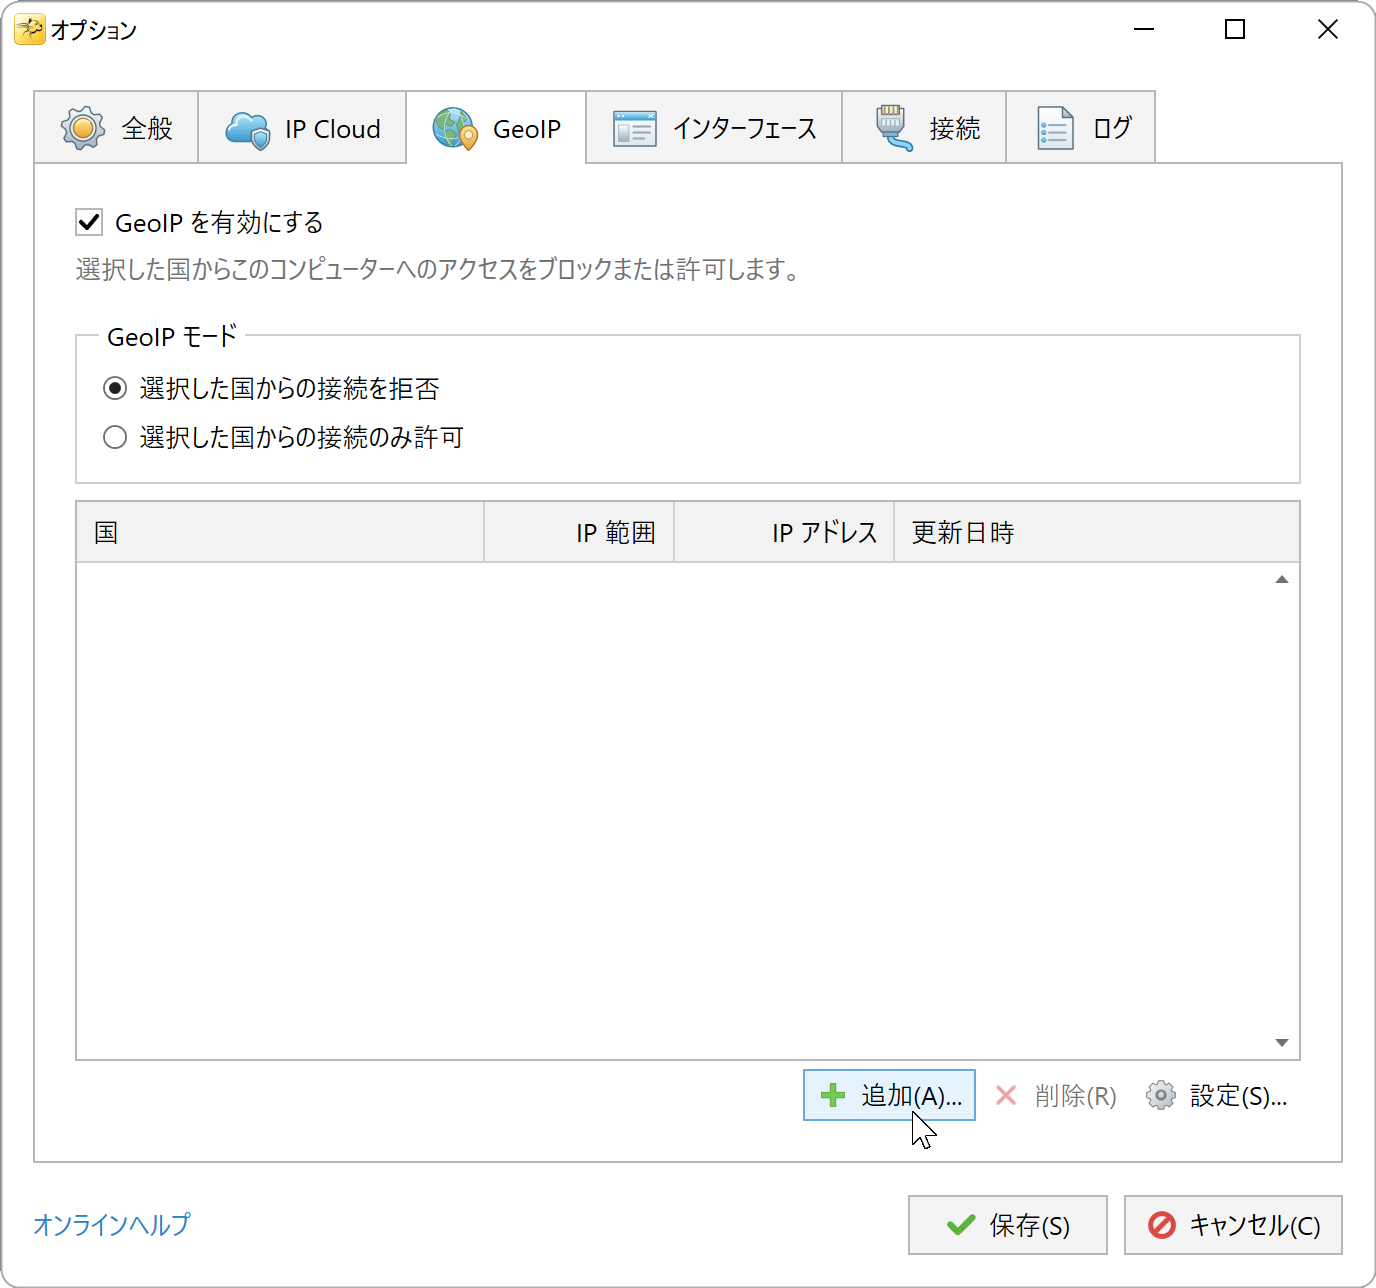1376x1288 pixels.
Task: Click the log document icon
Action: point(1055,128)
